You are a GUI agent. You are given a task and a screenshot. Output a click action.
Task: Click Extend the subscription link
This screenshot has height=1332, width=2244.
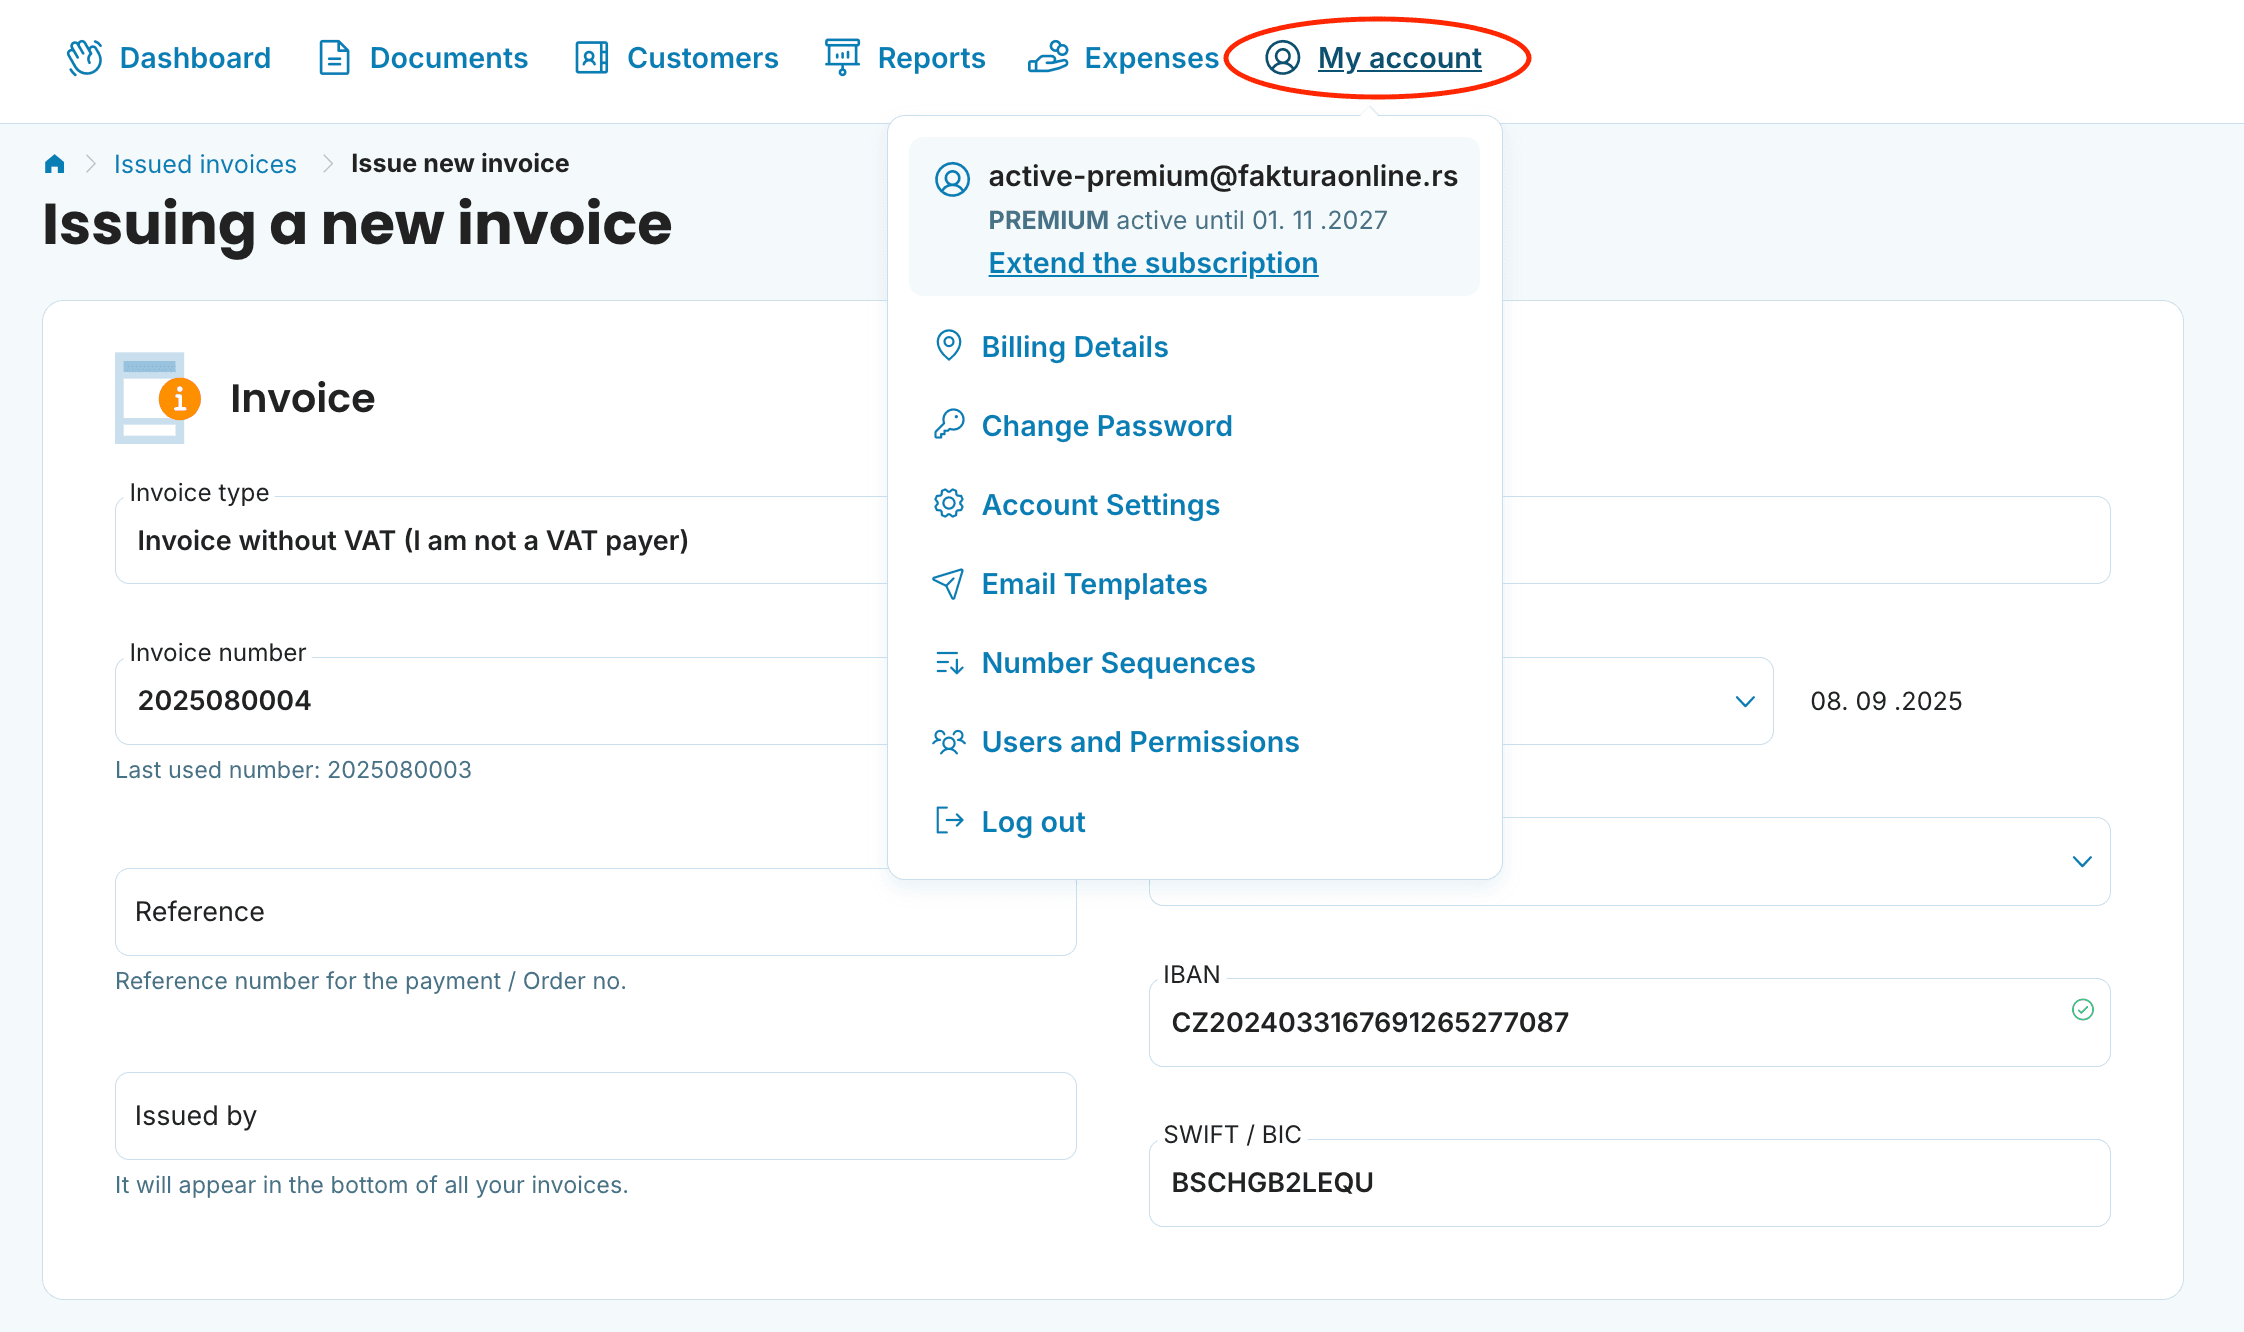[1152, 263]
